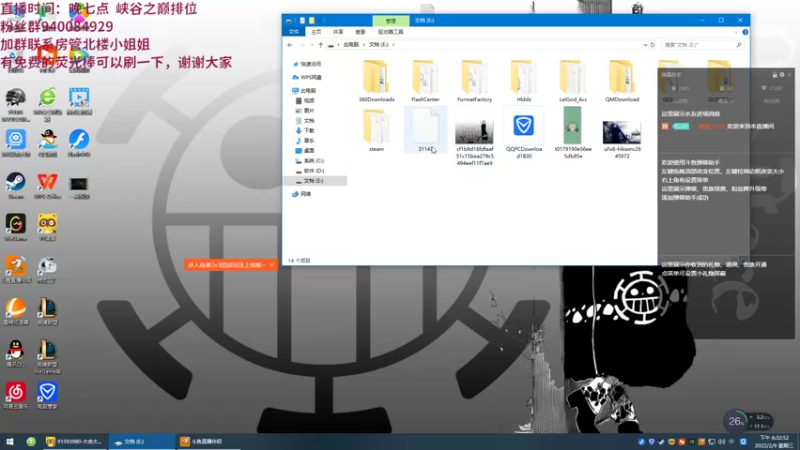Viewport: 800px width, 450px height.
Task: Select 此电脑 This PC in the sidebar
Action: point(304,91)
